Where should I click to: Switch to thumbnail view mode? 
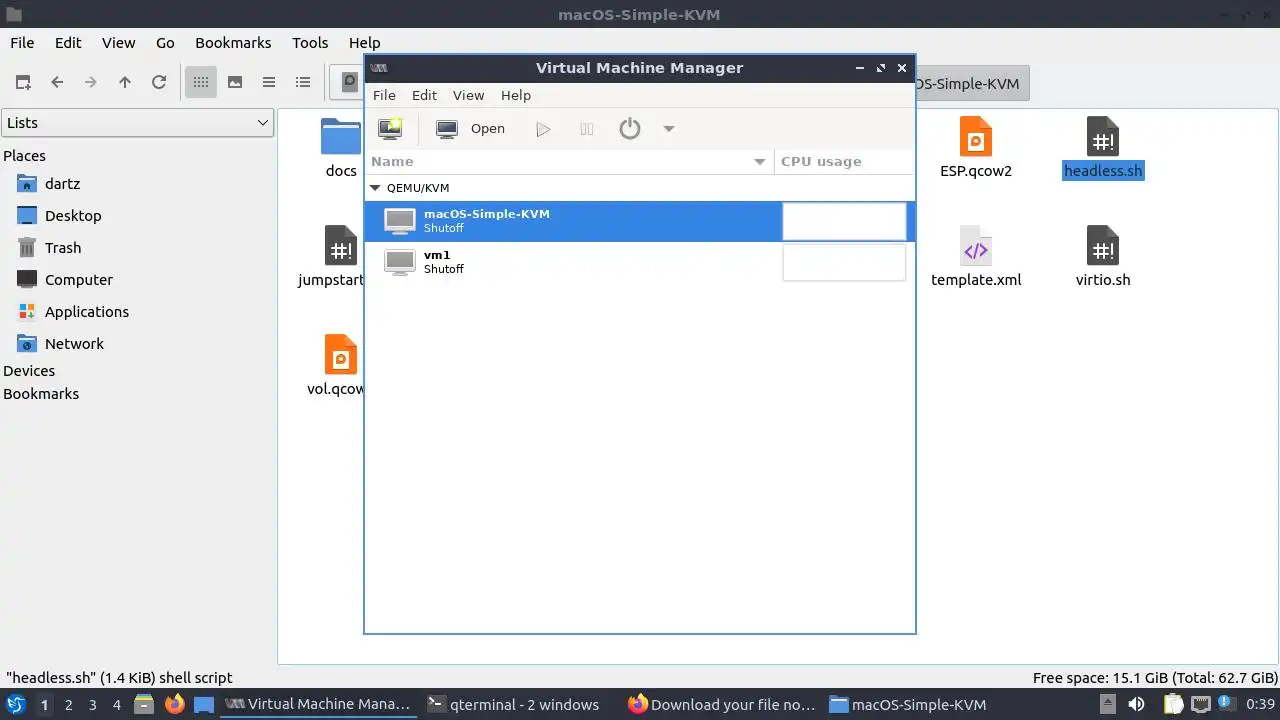tap(235, 82)
